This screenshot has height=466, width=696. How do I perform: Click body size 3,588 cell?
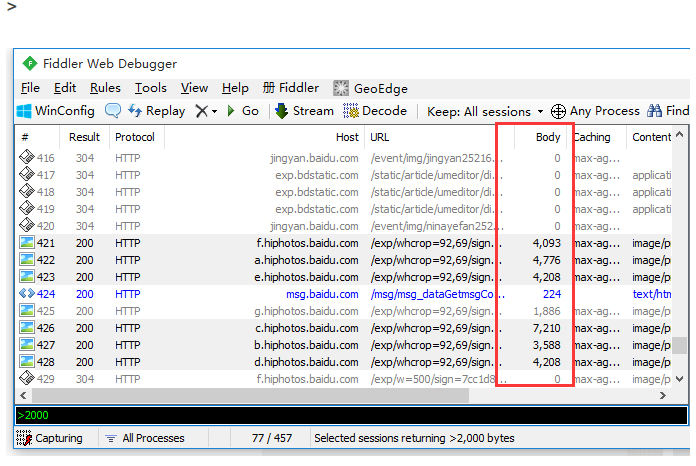[x=546, y=345]
